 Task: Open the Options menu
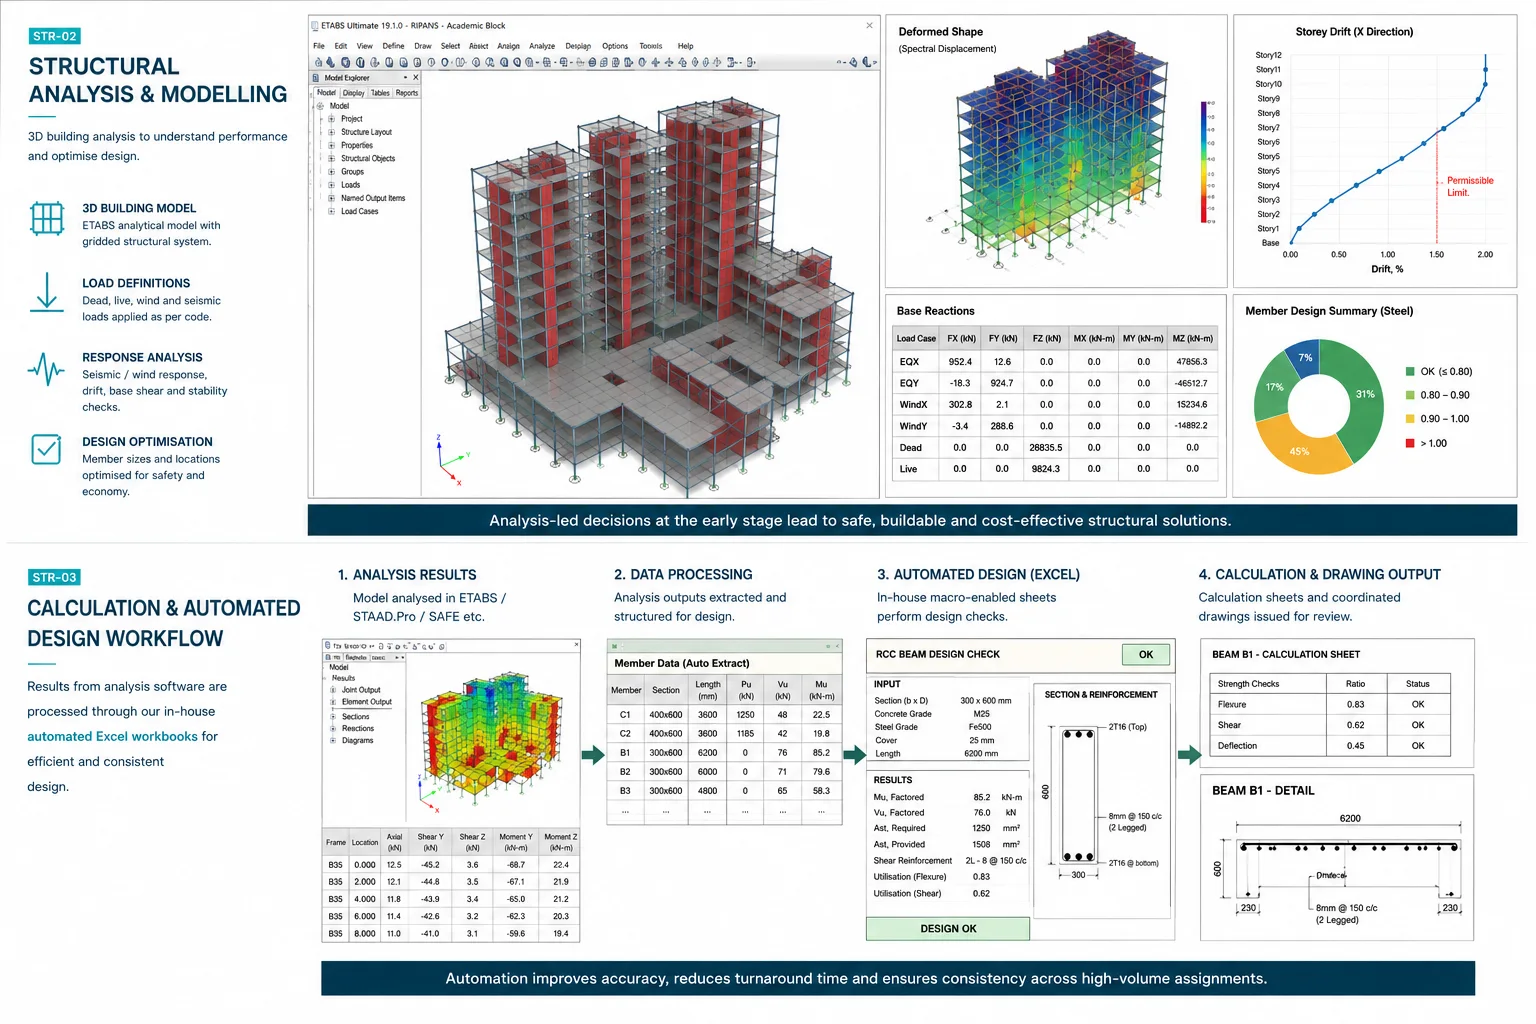pyautogui.click(x=615, y=46)
